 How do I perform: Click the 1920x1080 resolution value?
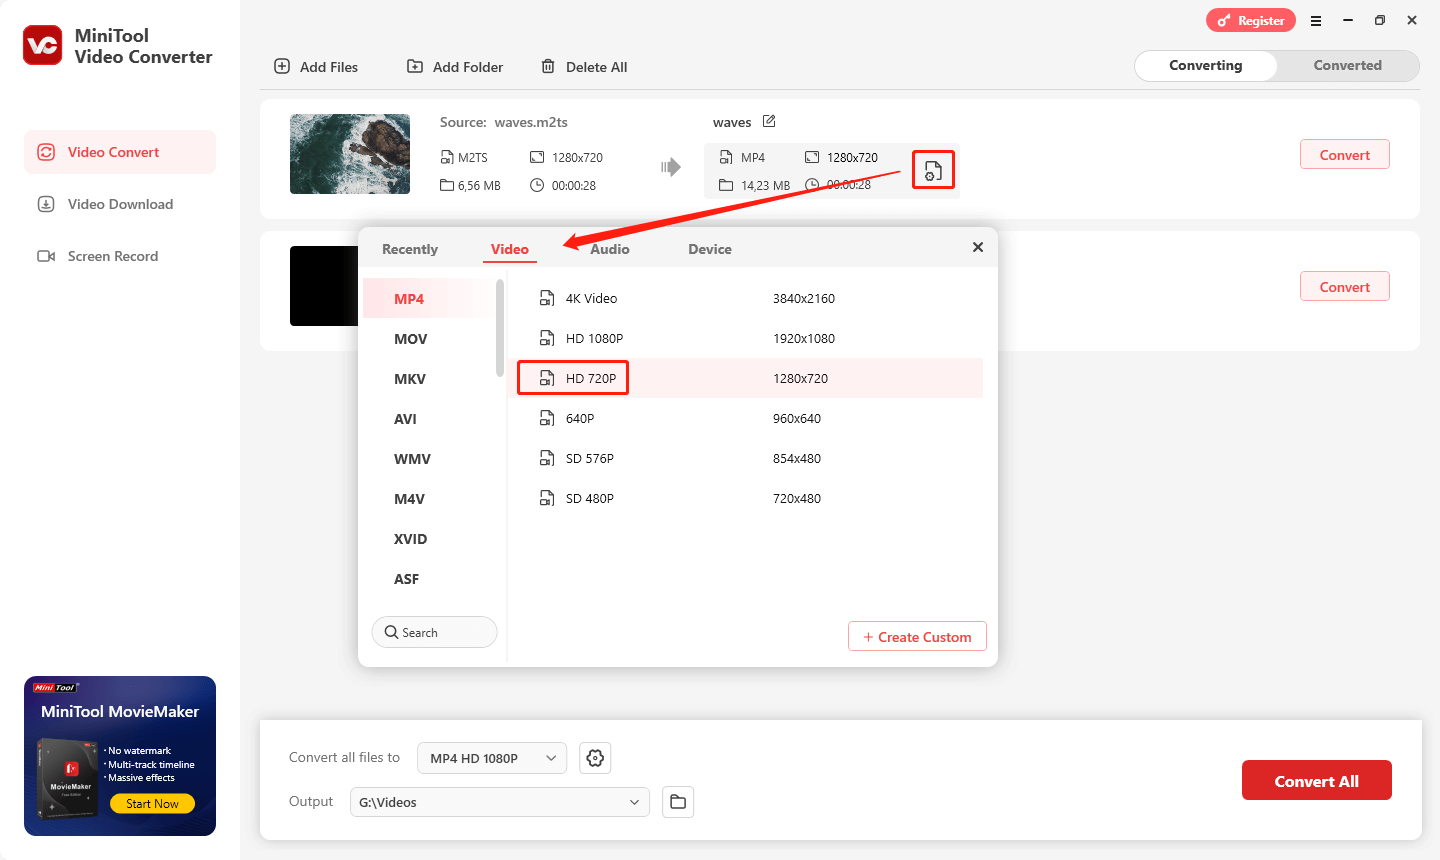point(804,338)
